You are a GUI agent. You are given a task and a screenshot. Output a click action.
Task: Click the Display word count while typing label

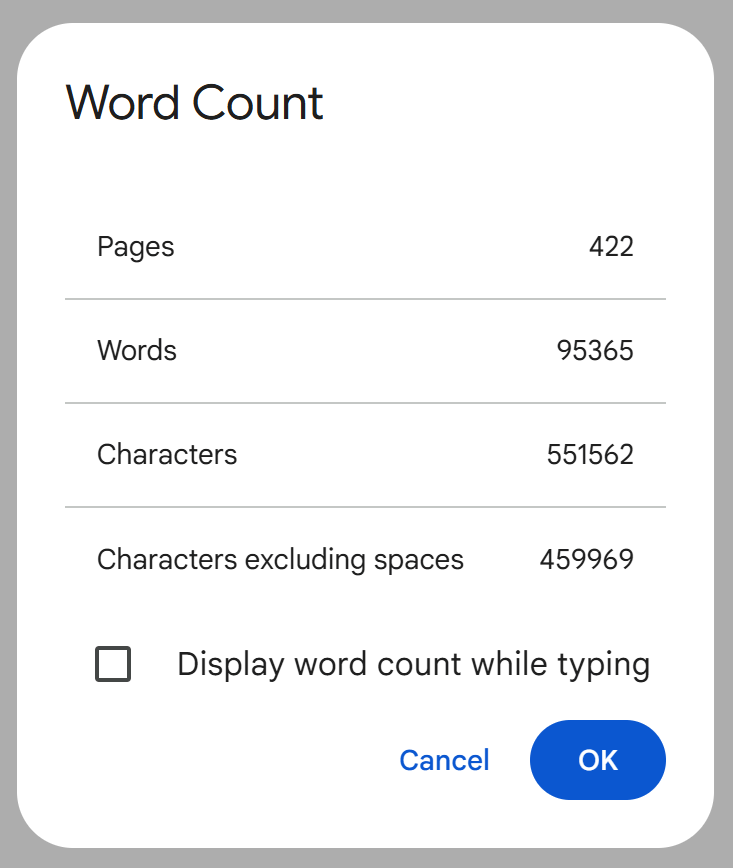click(x=413, y=663)
